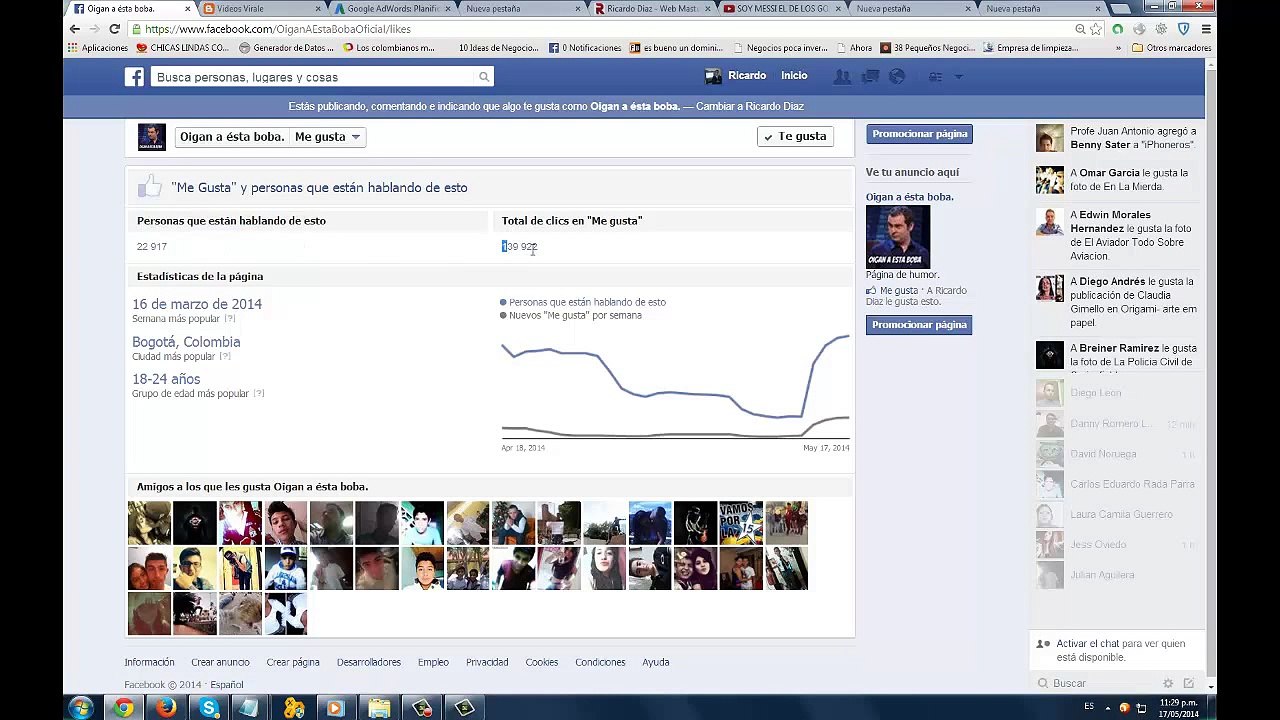The width and height of the screenshot is (1280, 720).
Task: Open the friend requests icon
Action: (x=843, y=77)
